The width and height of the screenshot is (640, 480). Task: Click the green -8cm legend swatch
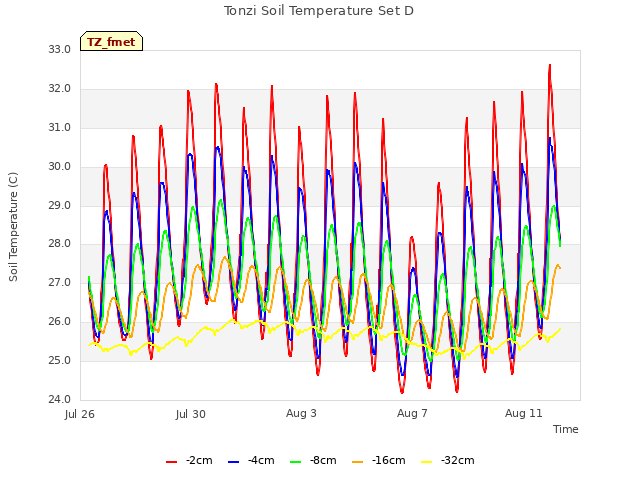coord(296,462)
